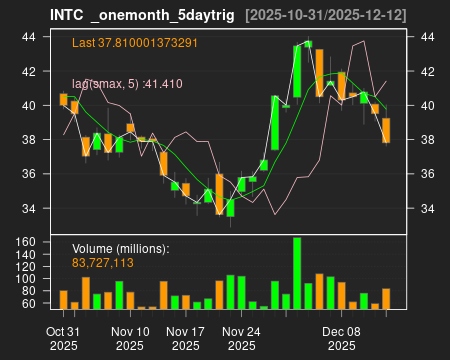Click the "Nov 10 2025" date axis label

point(130,339)
